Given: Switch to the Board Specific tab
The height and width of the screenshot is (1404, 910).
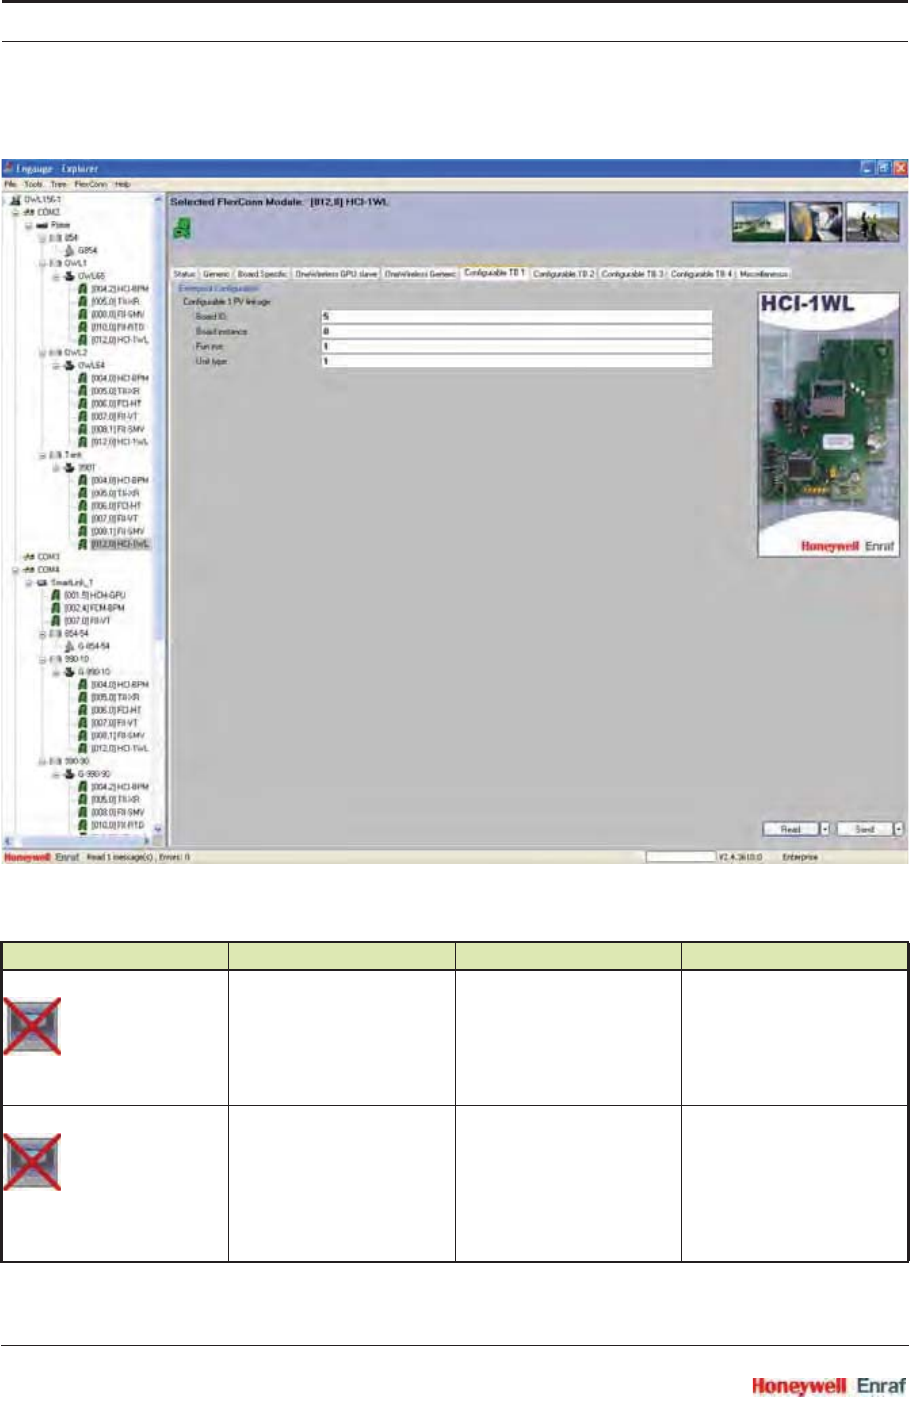Looking at the screenshot, I should [262, 274].
